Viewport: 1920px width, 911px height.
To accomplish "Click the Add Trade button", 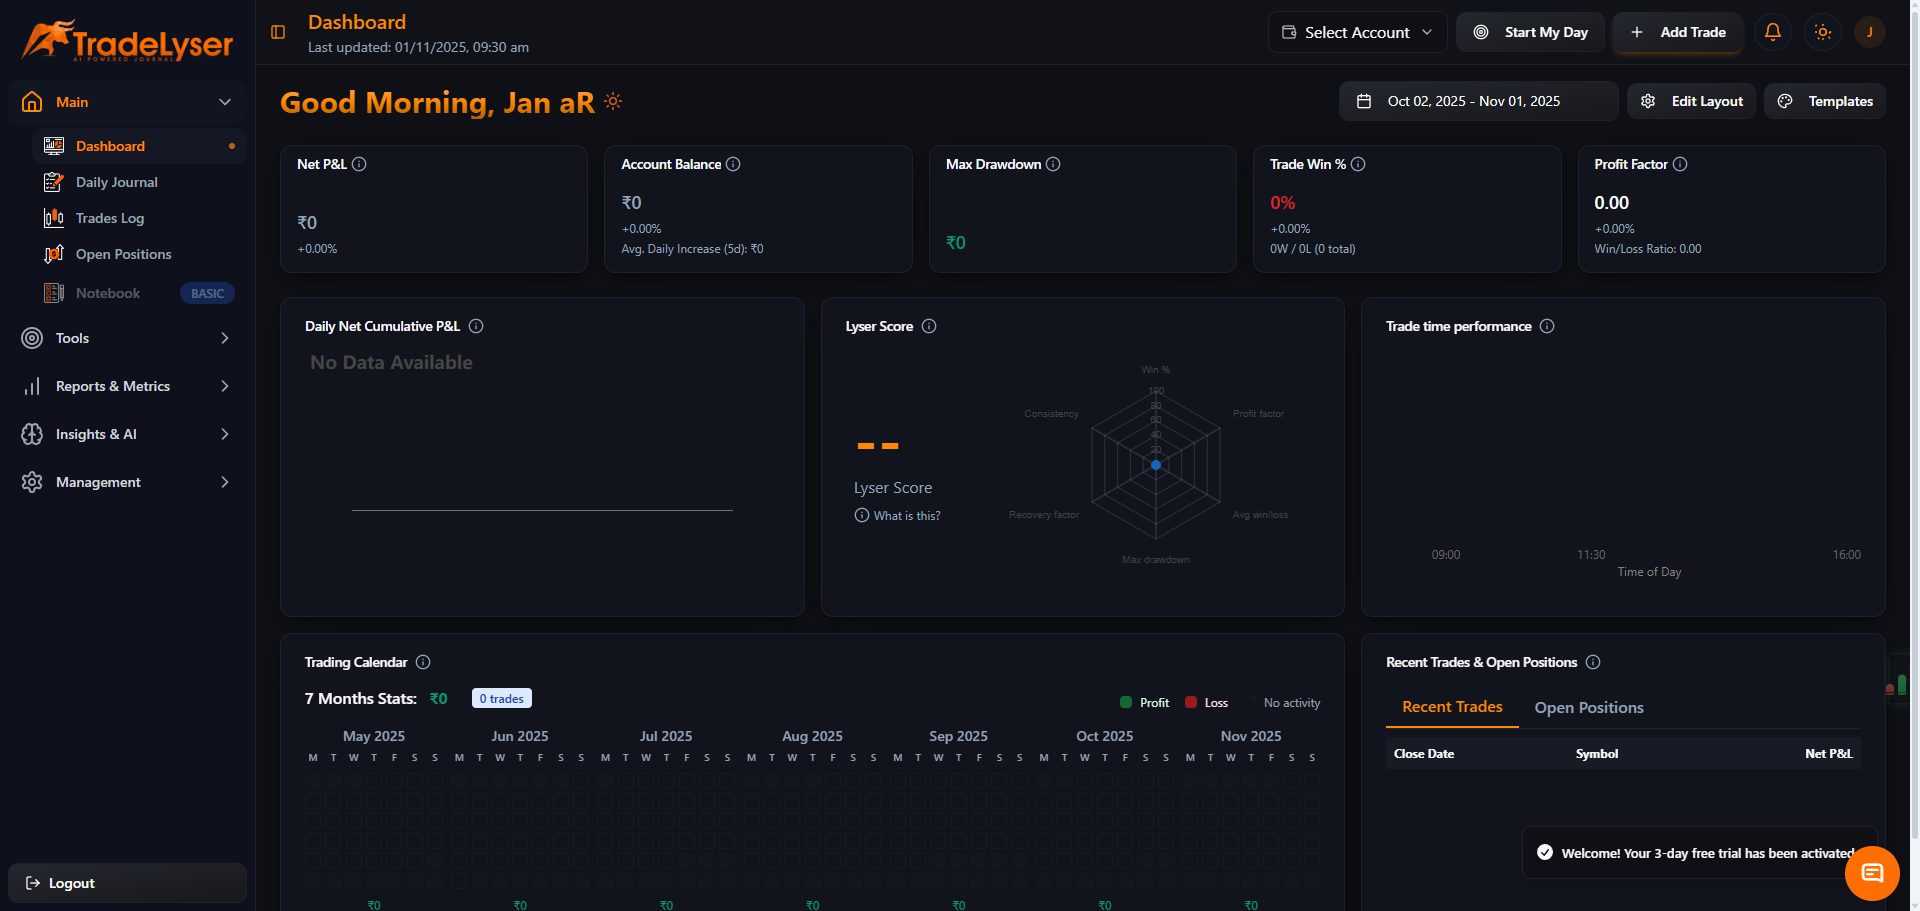I will 1677,32.
